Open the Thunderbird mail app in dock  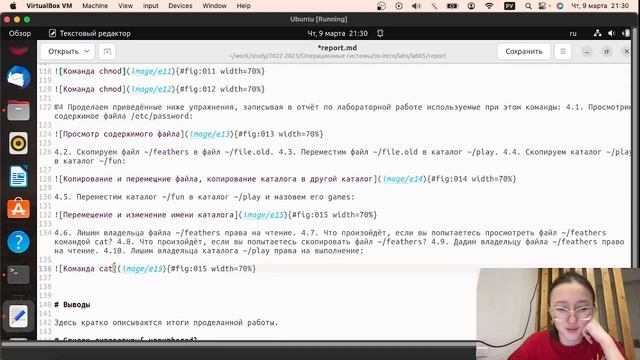(x=18, y=77)
